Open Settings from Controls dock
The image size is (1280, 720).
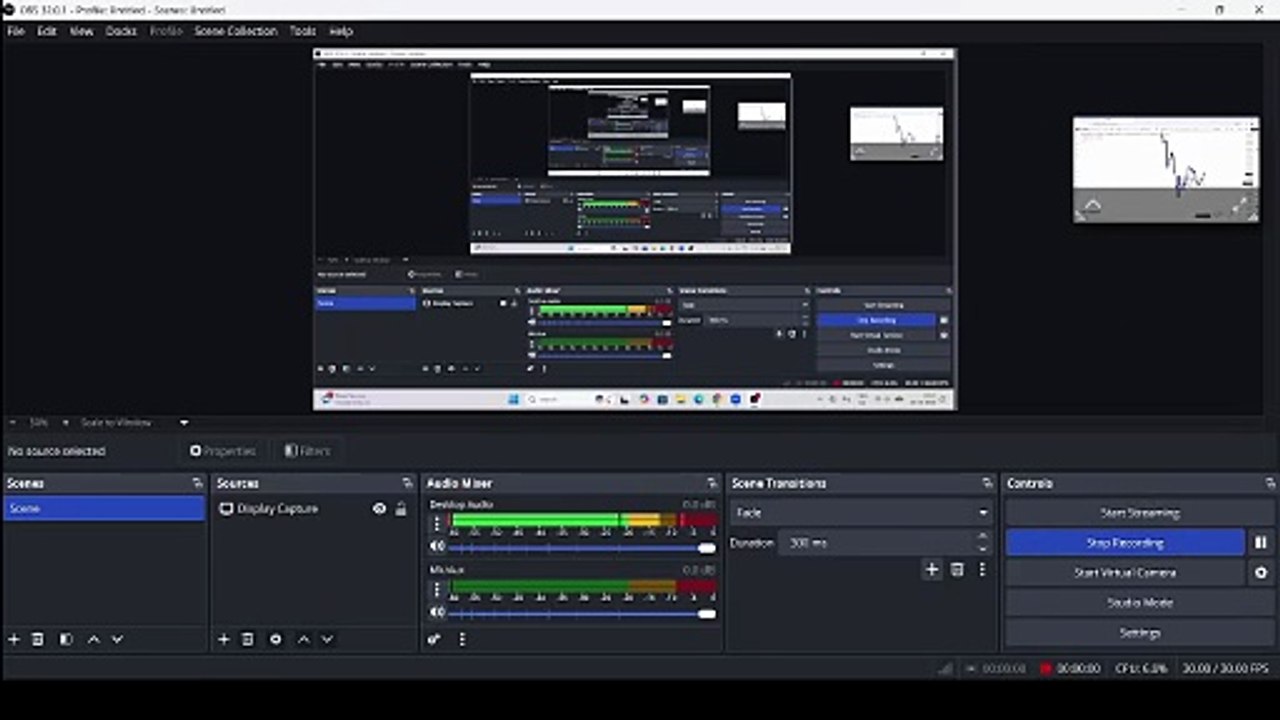click(1139, 633)
